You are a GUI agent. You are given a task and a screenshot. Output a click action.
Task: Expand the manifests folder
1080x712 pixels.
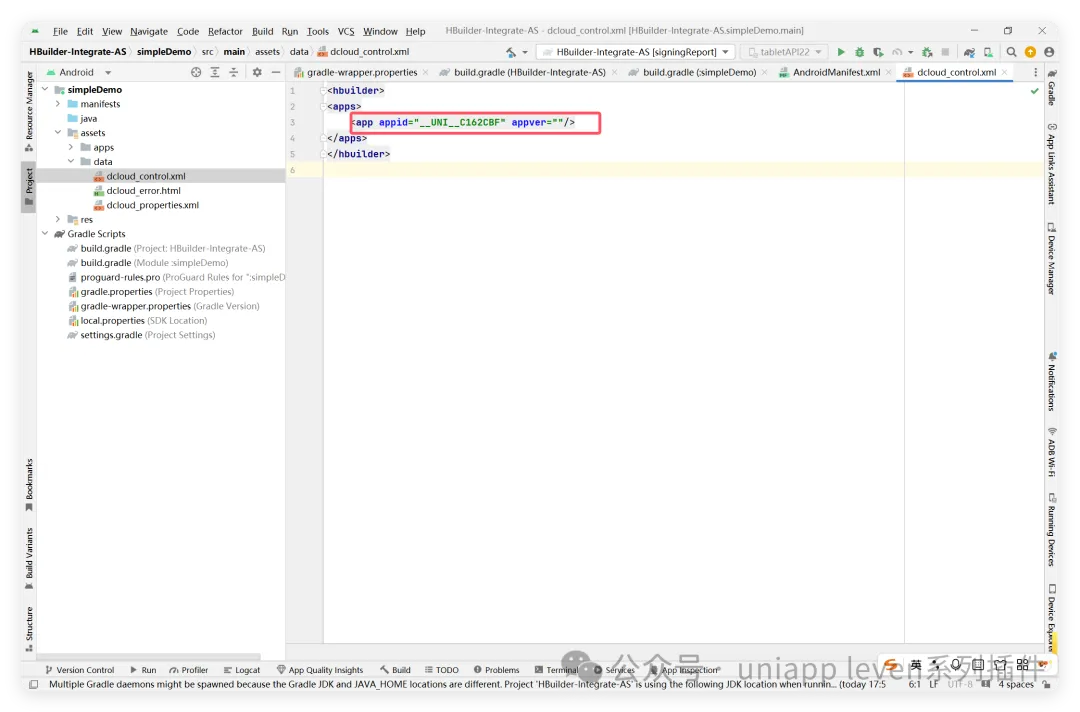pyautogui.click(x=58, y=104)
